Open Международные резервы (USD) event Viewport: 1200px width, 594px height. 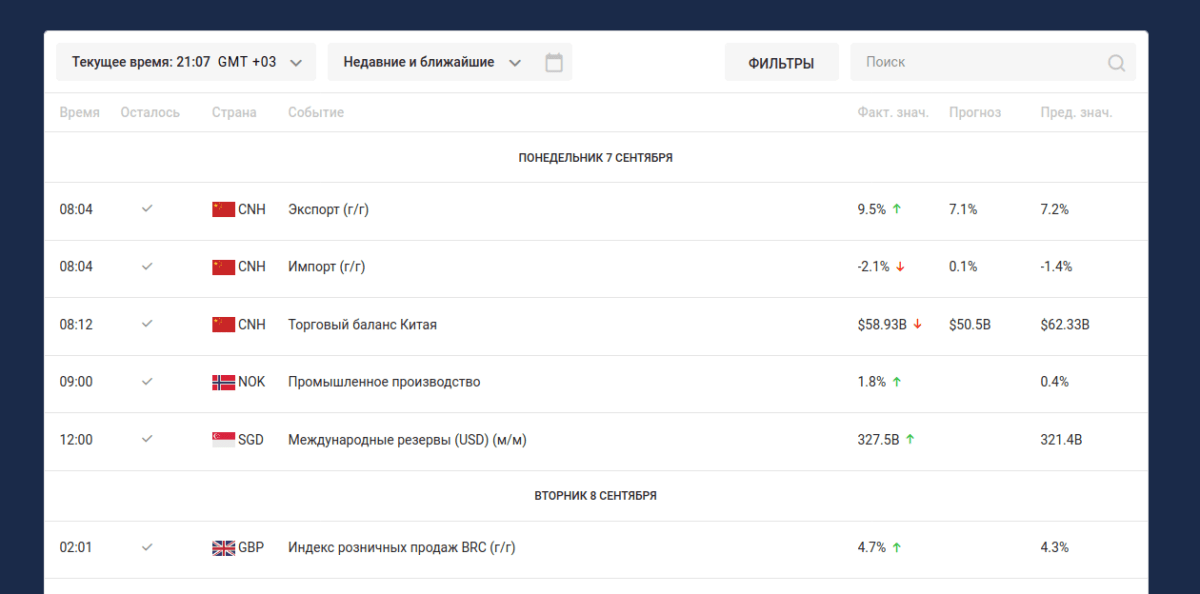(406, 440)
